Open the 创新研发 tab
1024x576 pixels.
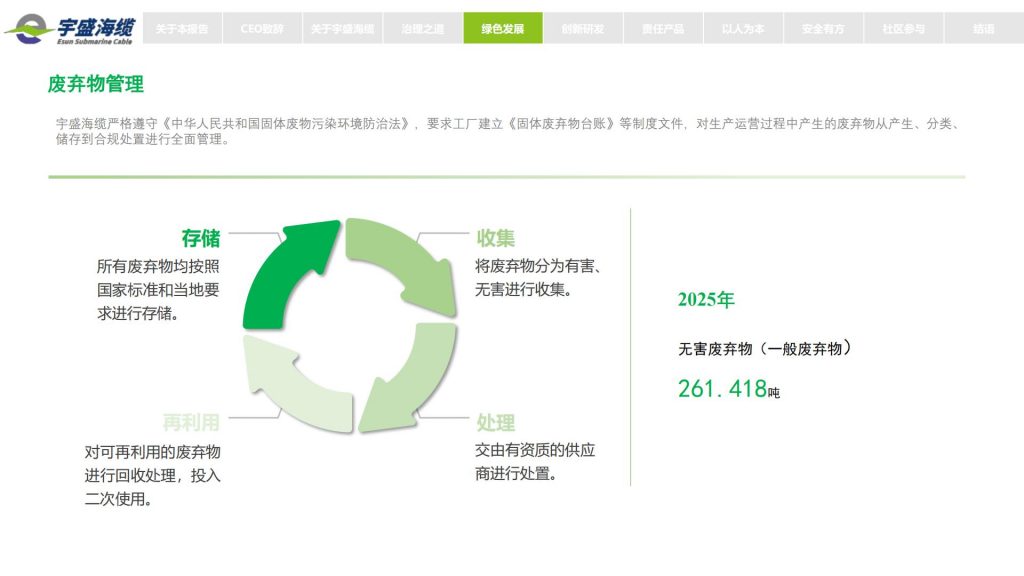[583, 29]
